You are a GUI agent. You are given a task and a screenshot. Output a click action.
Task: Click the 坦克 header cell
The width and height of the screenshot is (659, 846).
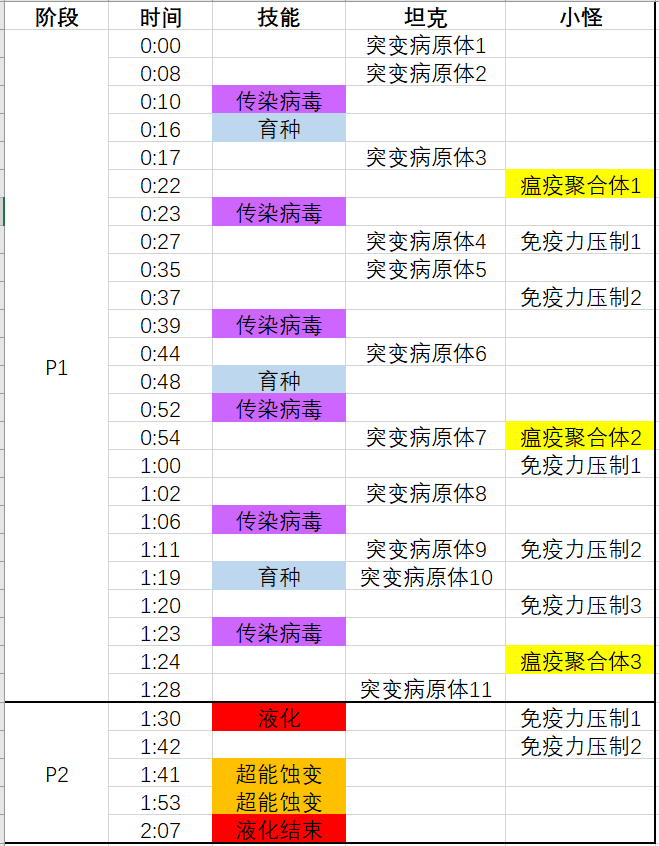pyautogui.click(x=425, y=17)
